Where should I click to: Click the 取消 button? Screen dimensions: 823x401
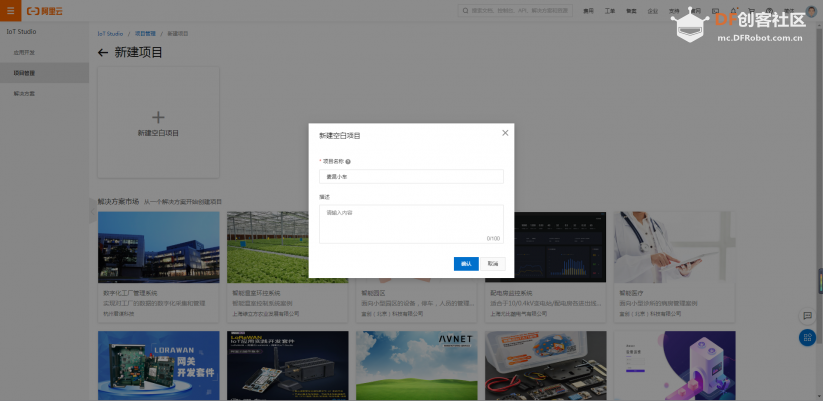point(493,263)
